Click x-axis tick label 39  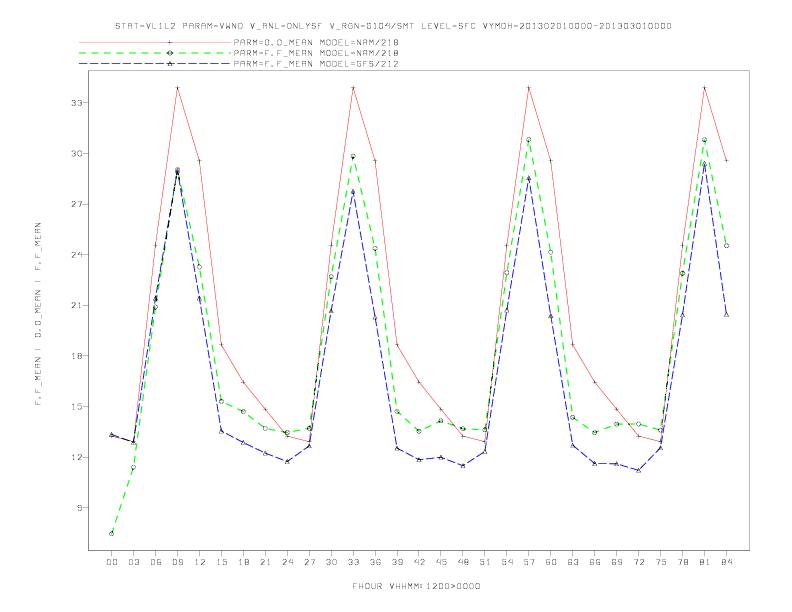(397, 562)
